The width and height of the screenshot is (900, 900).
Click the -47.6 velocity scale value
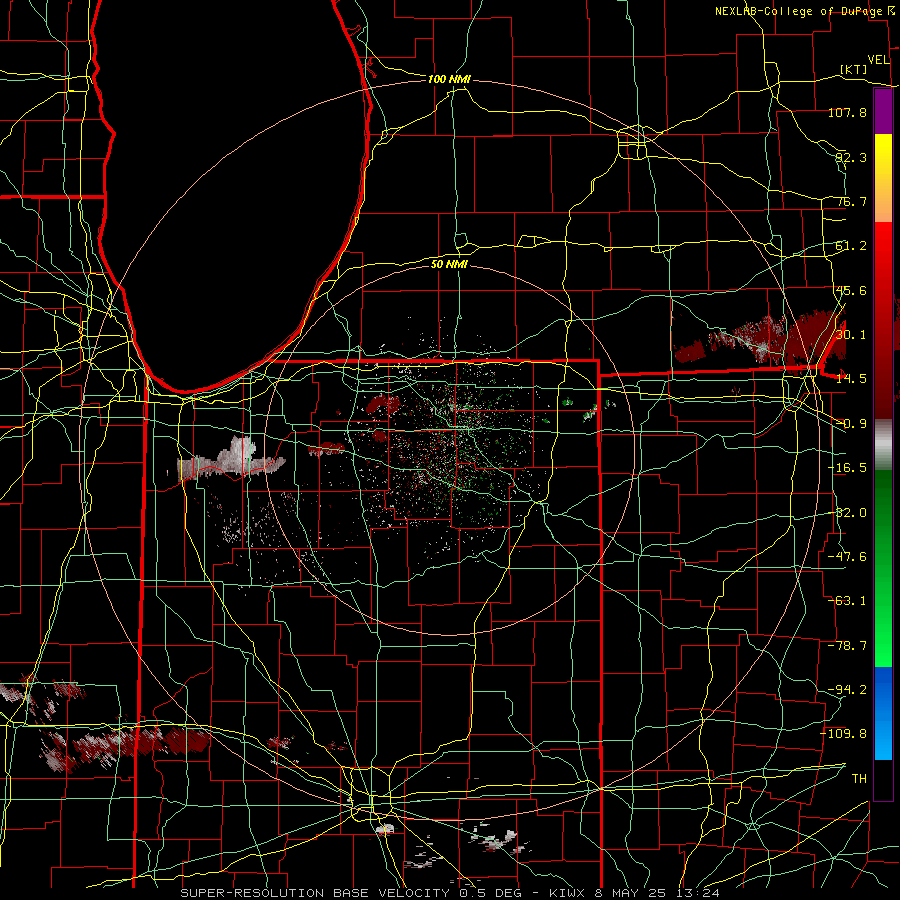847,557
